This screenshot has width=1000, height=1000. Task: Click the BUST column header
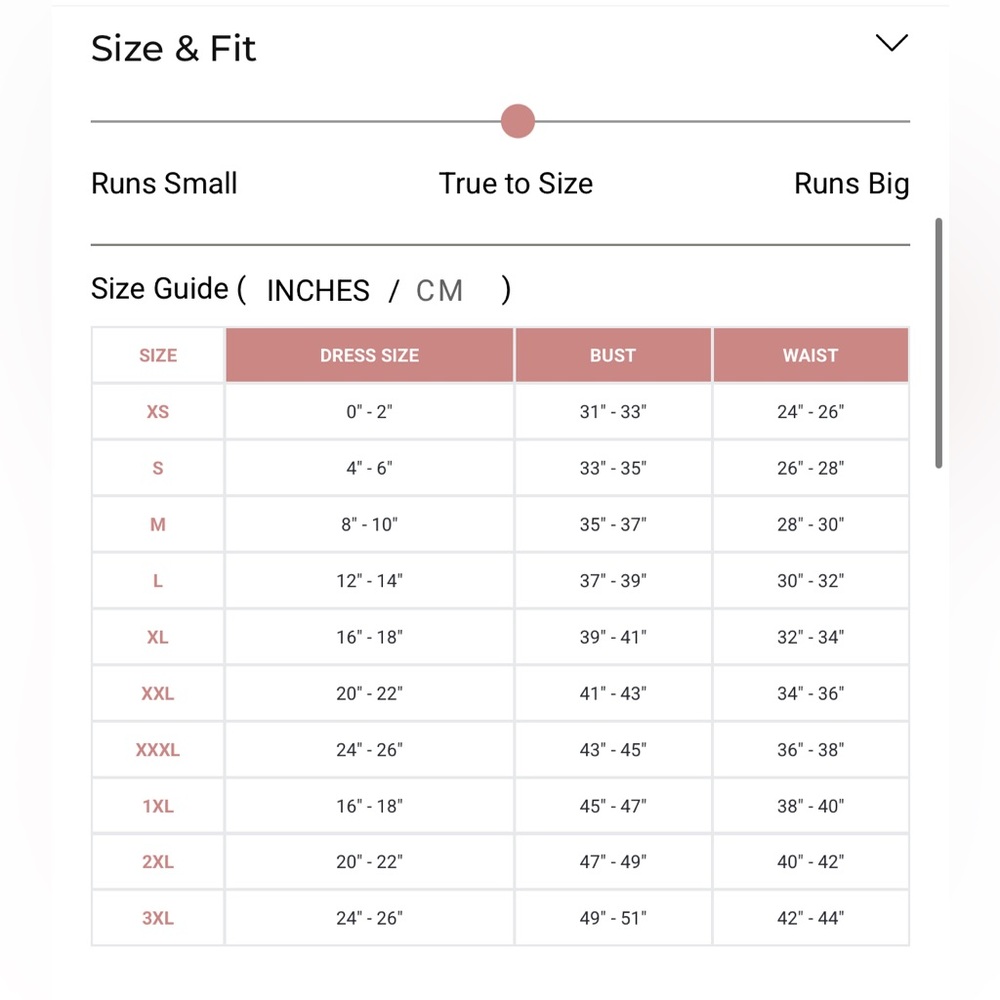click(613, 355)
